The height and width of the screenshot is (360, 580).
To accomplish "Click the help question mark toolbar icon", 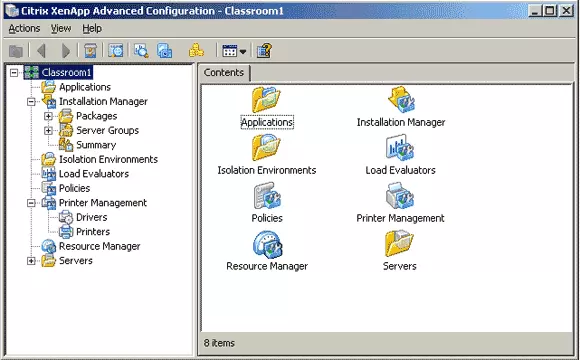I will (x=264, y=51).
